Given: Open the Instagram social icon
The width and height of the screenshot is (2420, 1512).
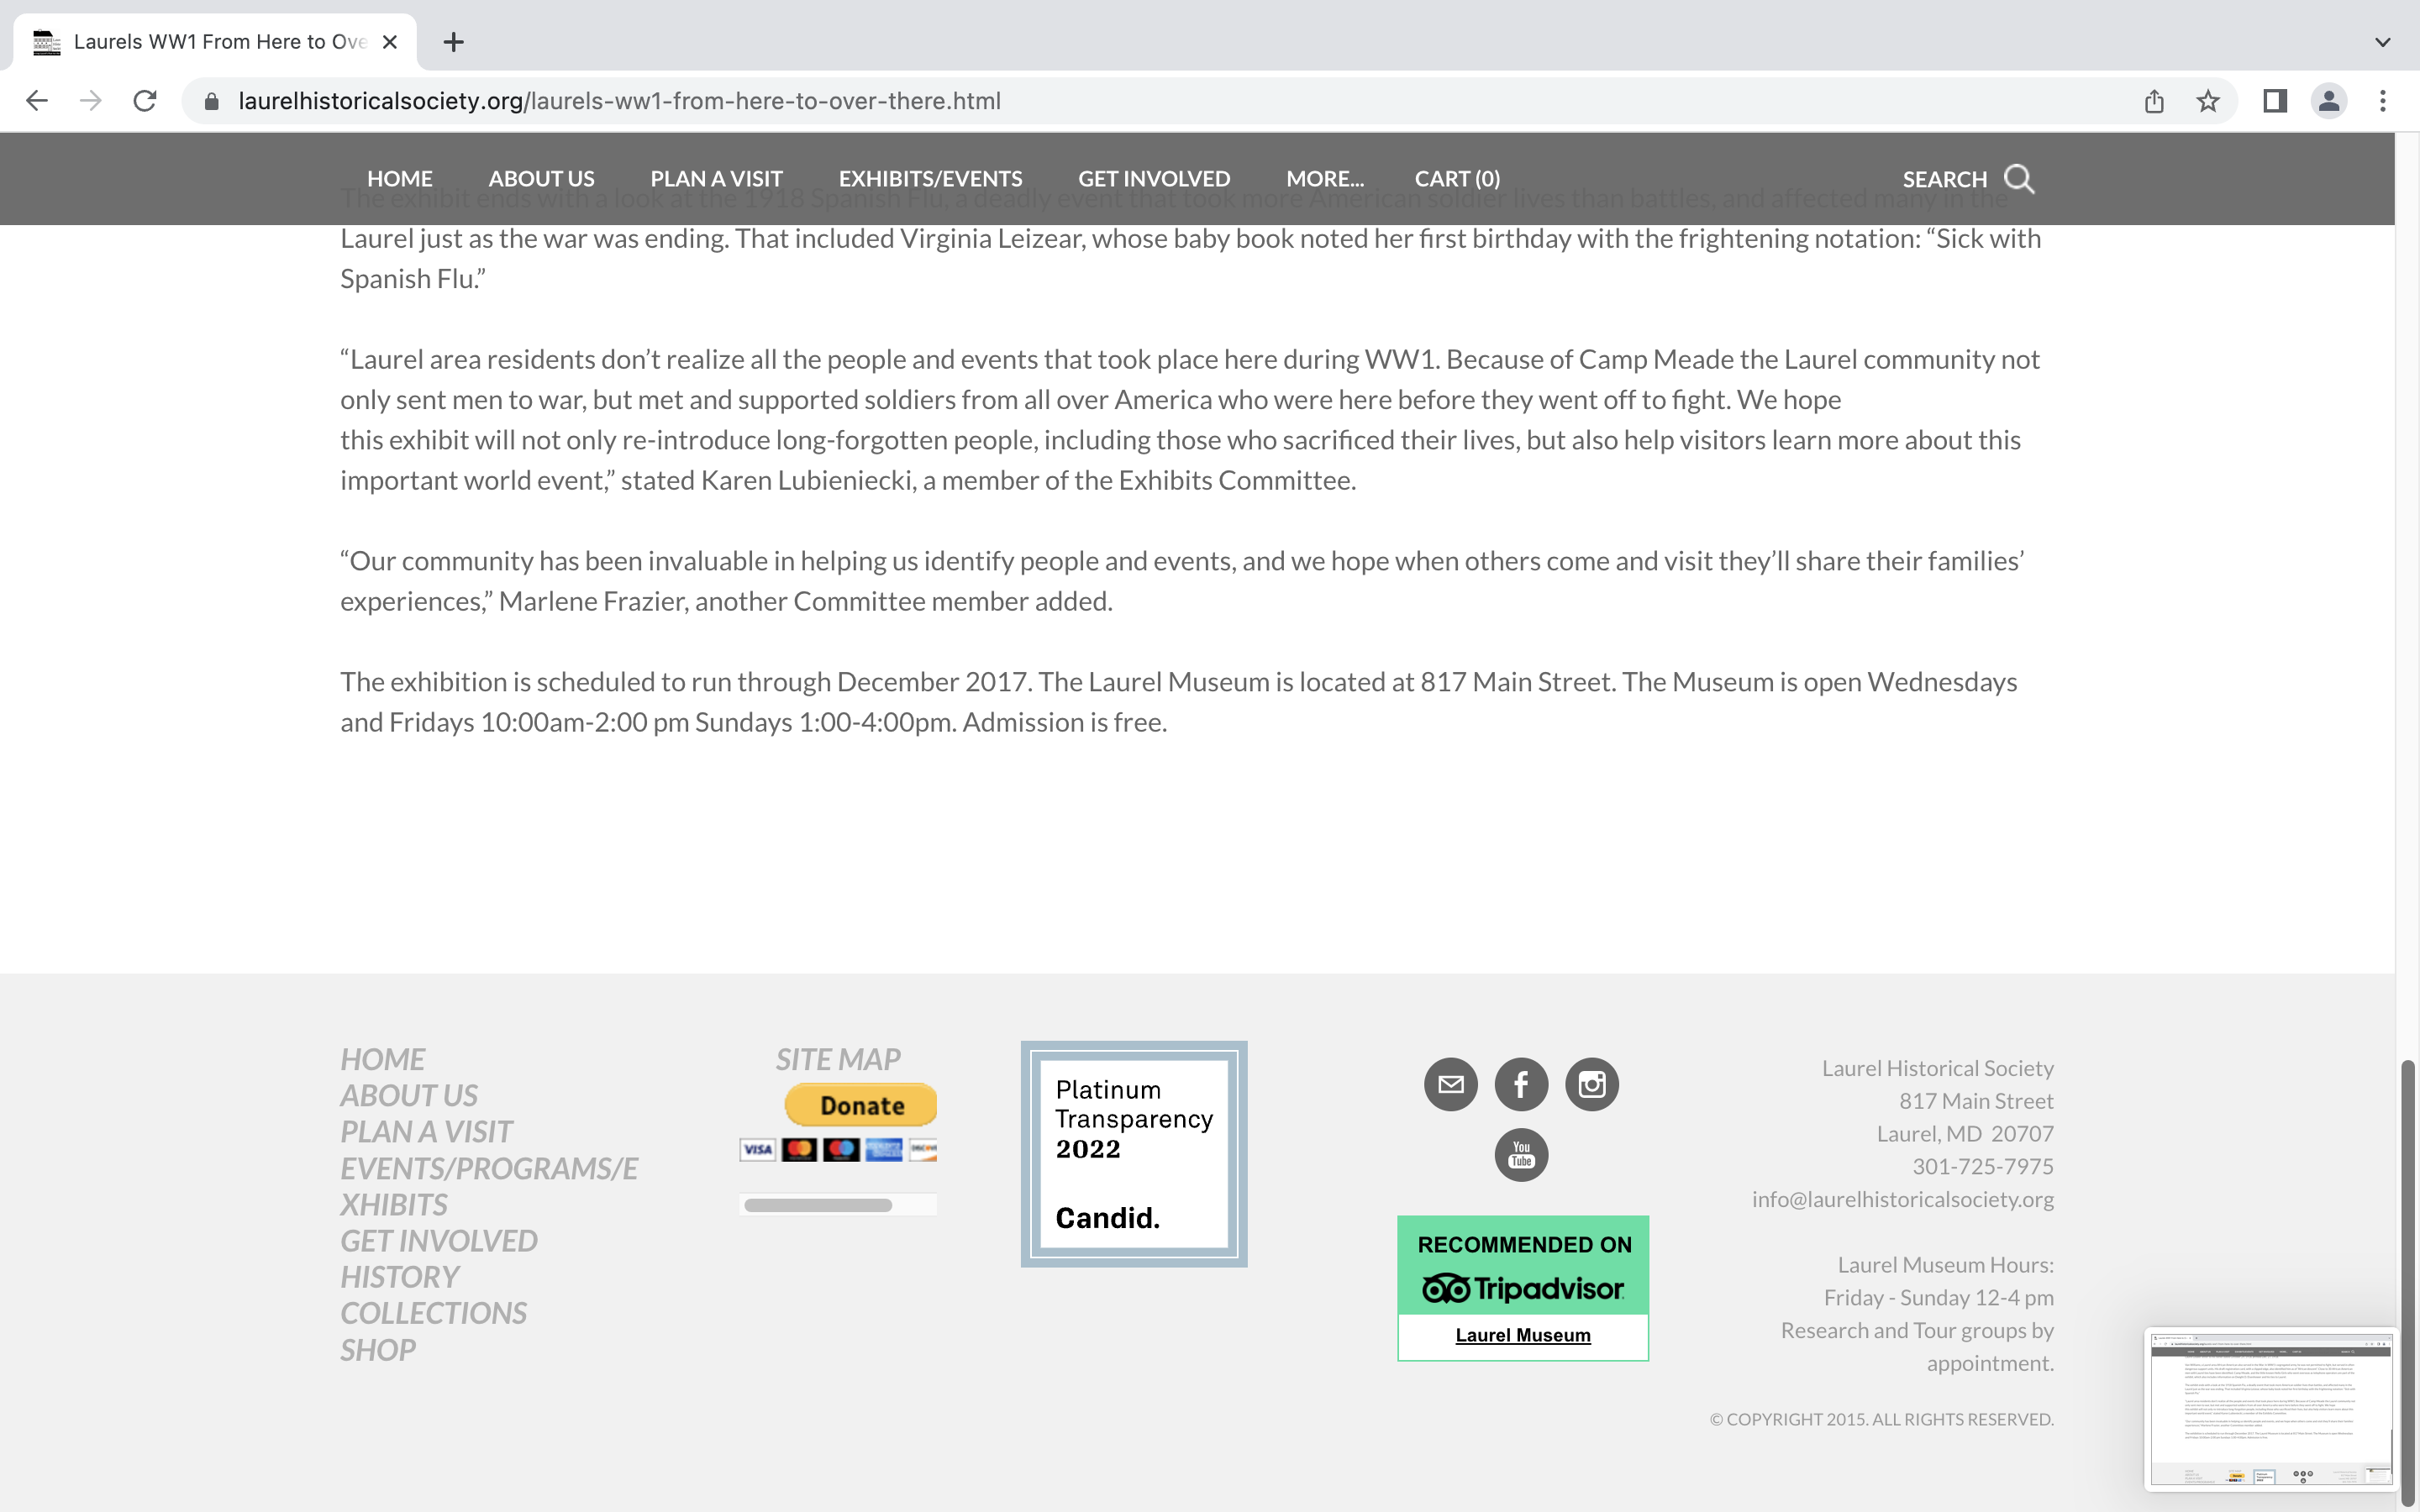Looking at the screenshot, I should coord(1591,1084).
